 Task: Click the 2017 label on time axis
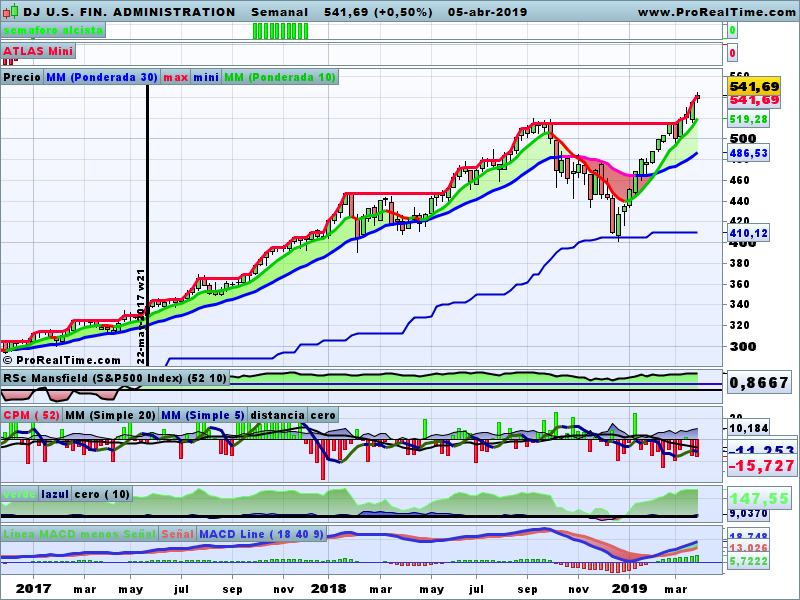(33, 588)
